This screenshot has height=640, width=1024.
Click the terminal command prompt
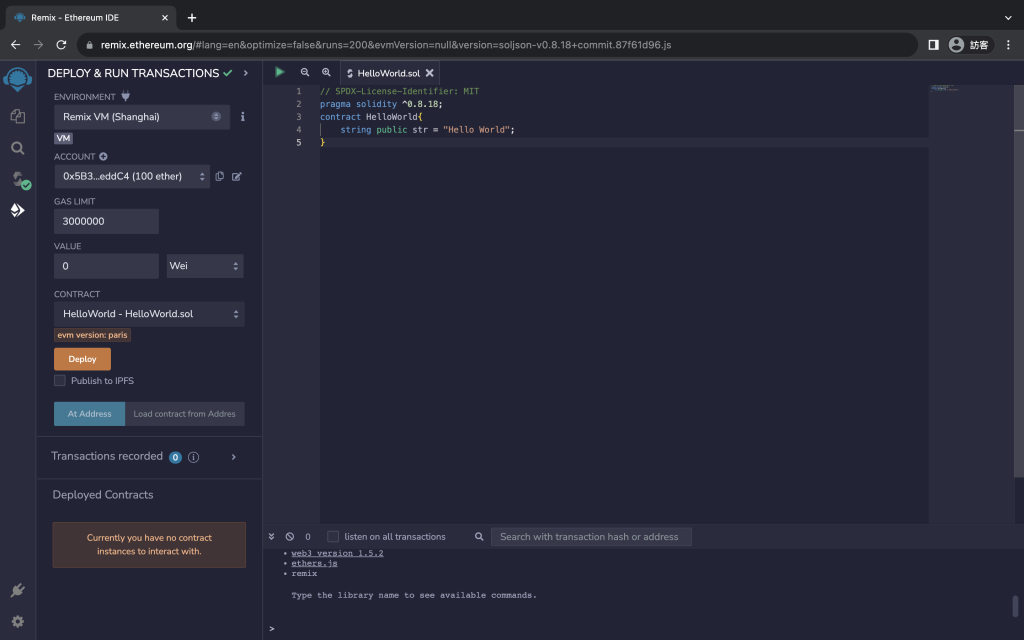coord(272,629)
